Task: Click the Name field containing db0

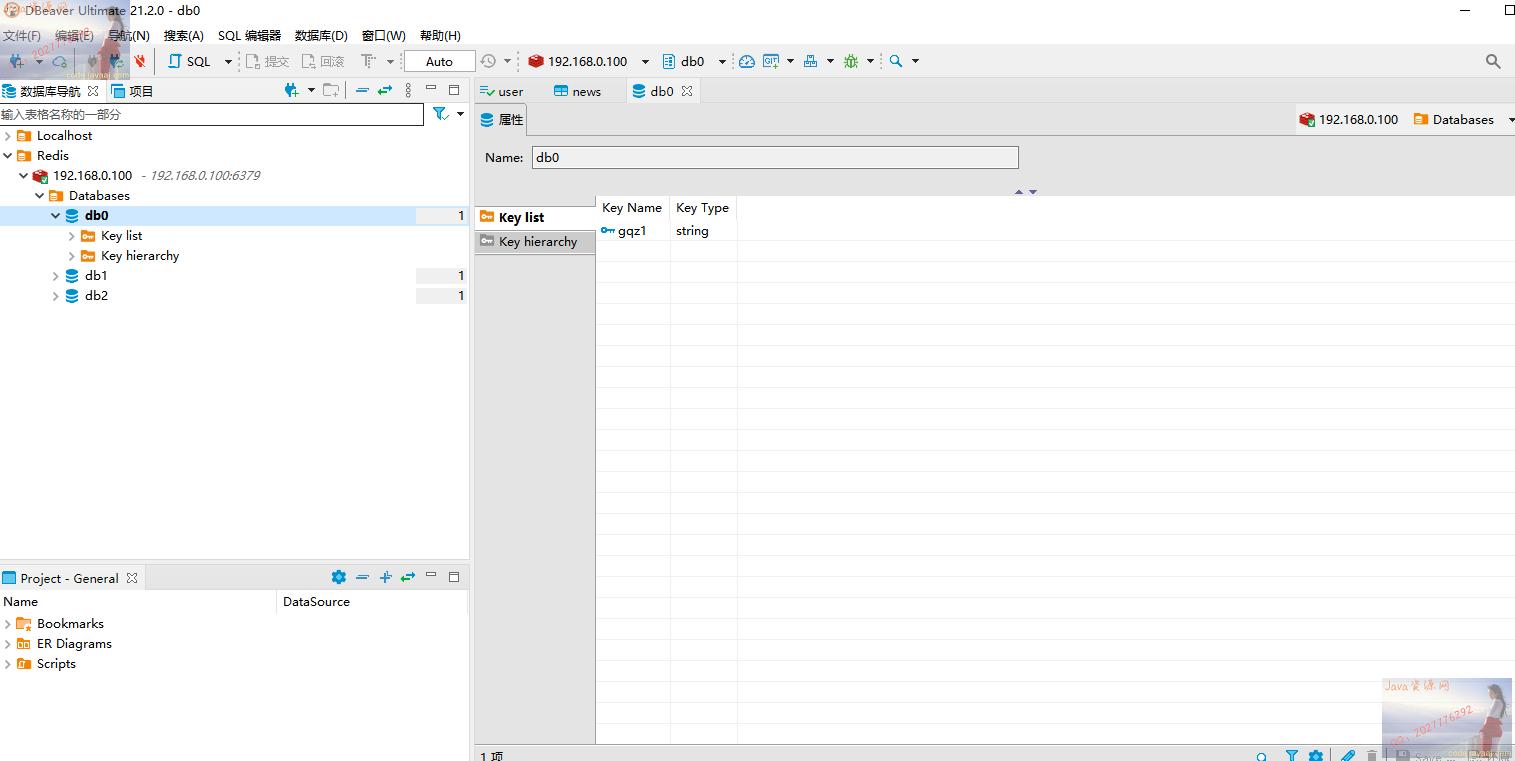Action: click(x=775, y=157)
